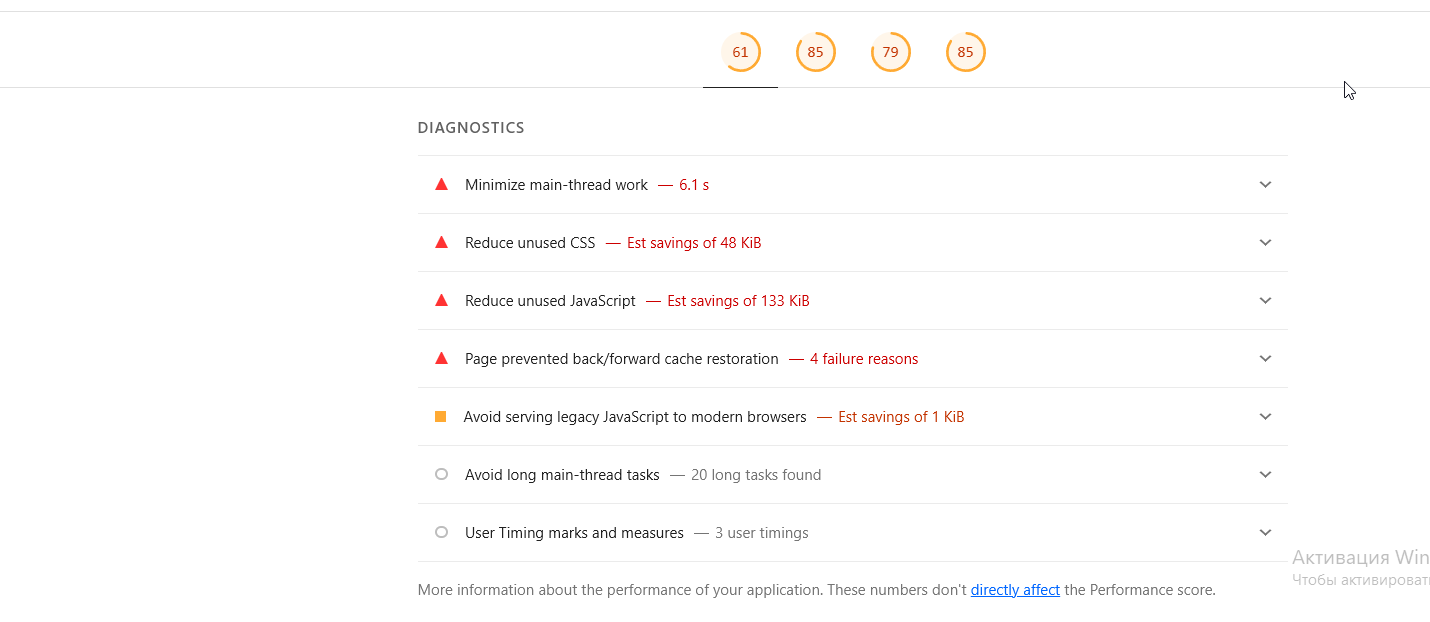Click the red triangle beside back/forward cache audit
1430x622 pixels.
click(441, 358)
